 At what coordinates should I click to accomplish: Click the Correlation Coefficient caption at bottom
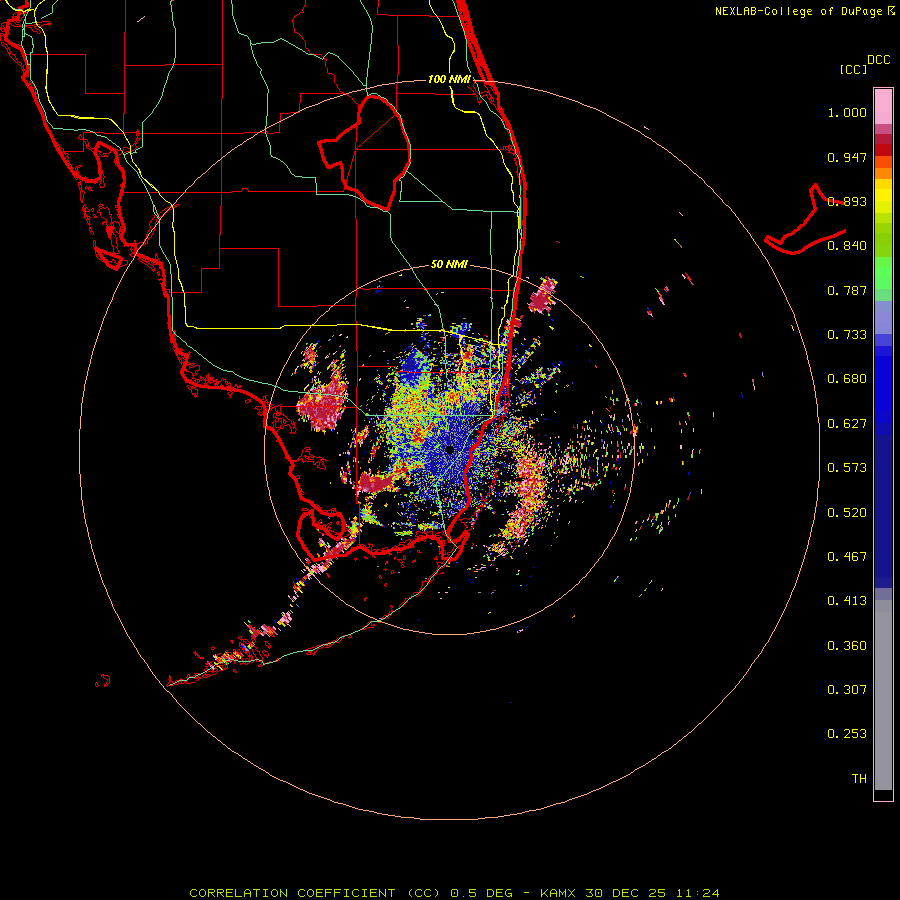click(454, 893)
